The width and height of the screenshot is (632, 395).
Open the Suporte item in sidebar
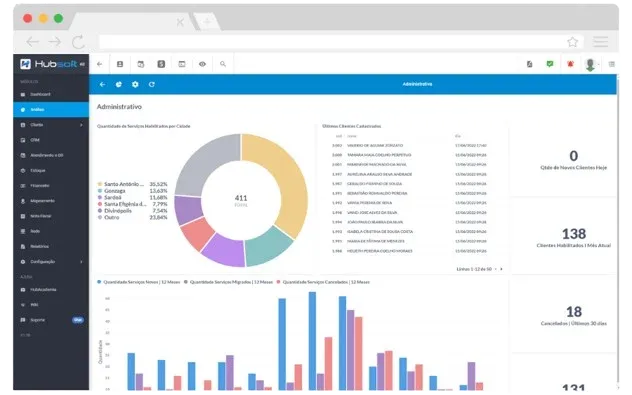[x=37, y=320]
